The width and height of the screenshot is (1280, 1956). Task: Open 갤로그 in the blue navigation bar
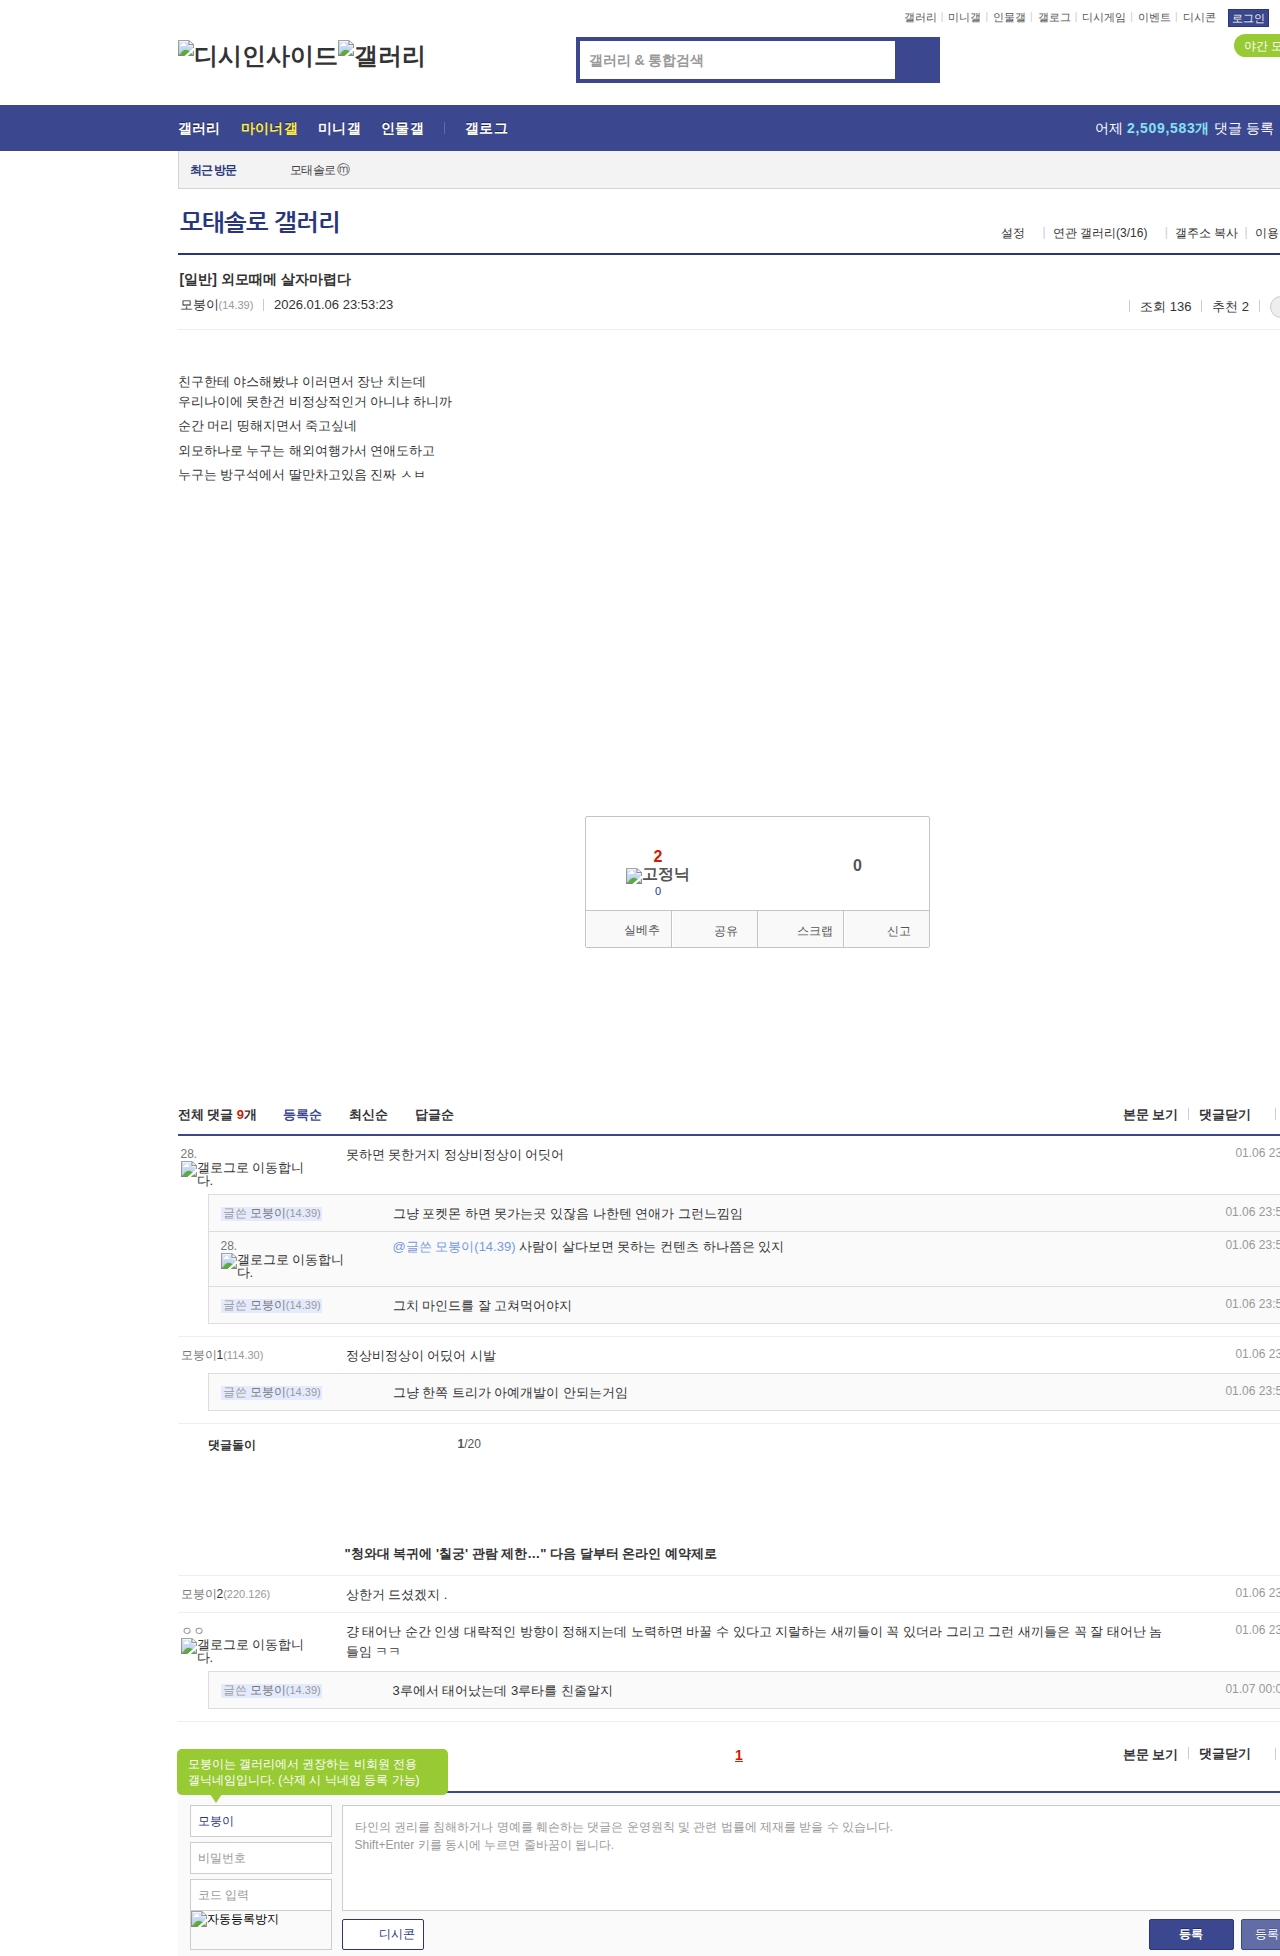tap(486, 129)
